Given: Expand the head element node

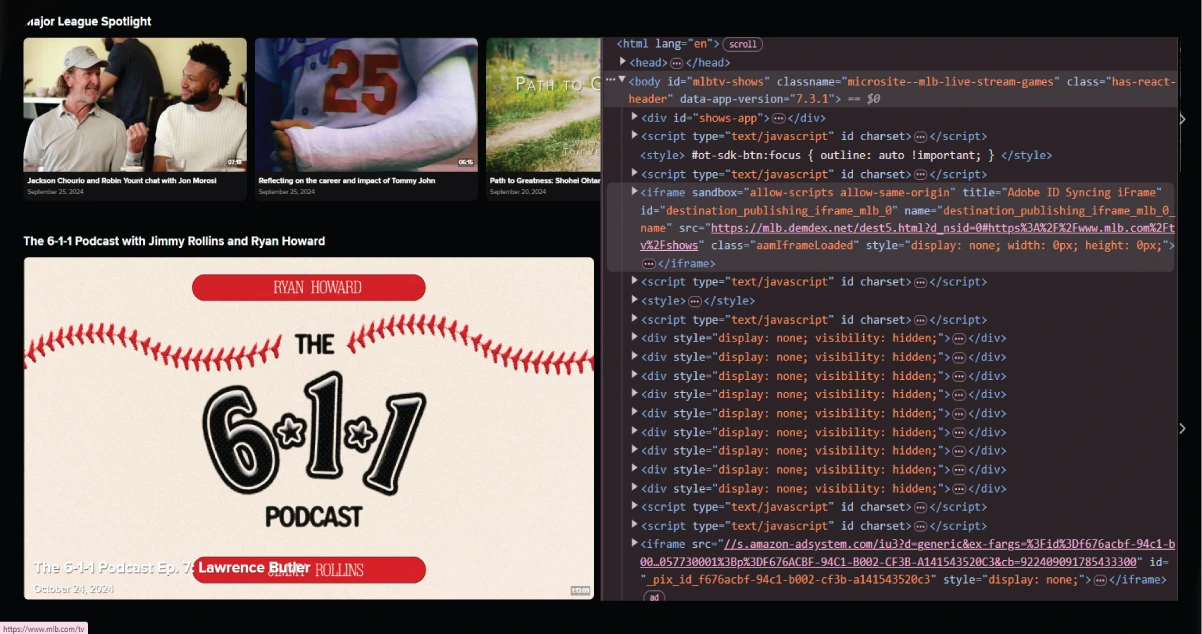Looking at the screenshot, I should pos(622,62).
